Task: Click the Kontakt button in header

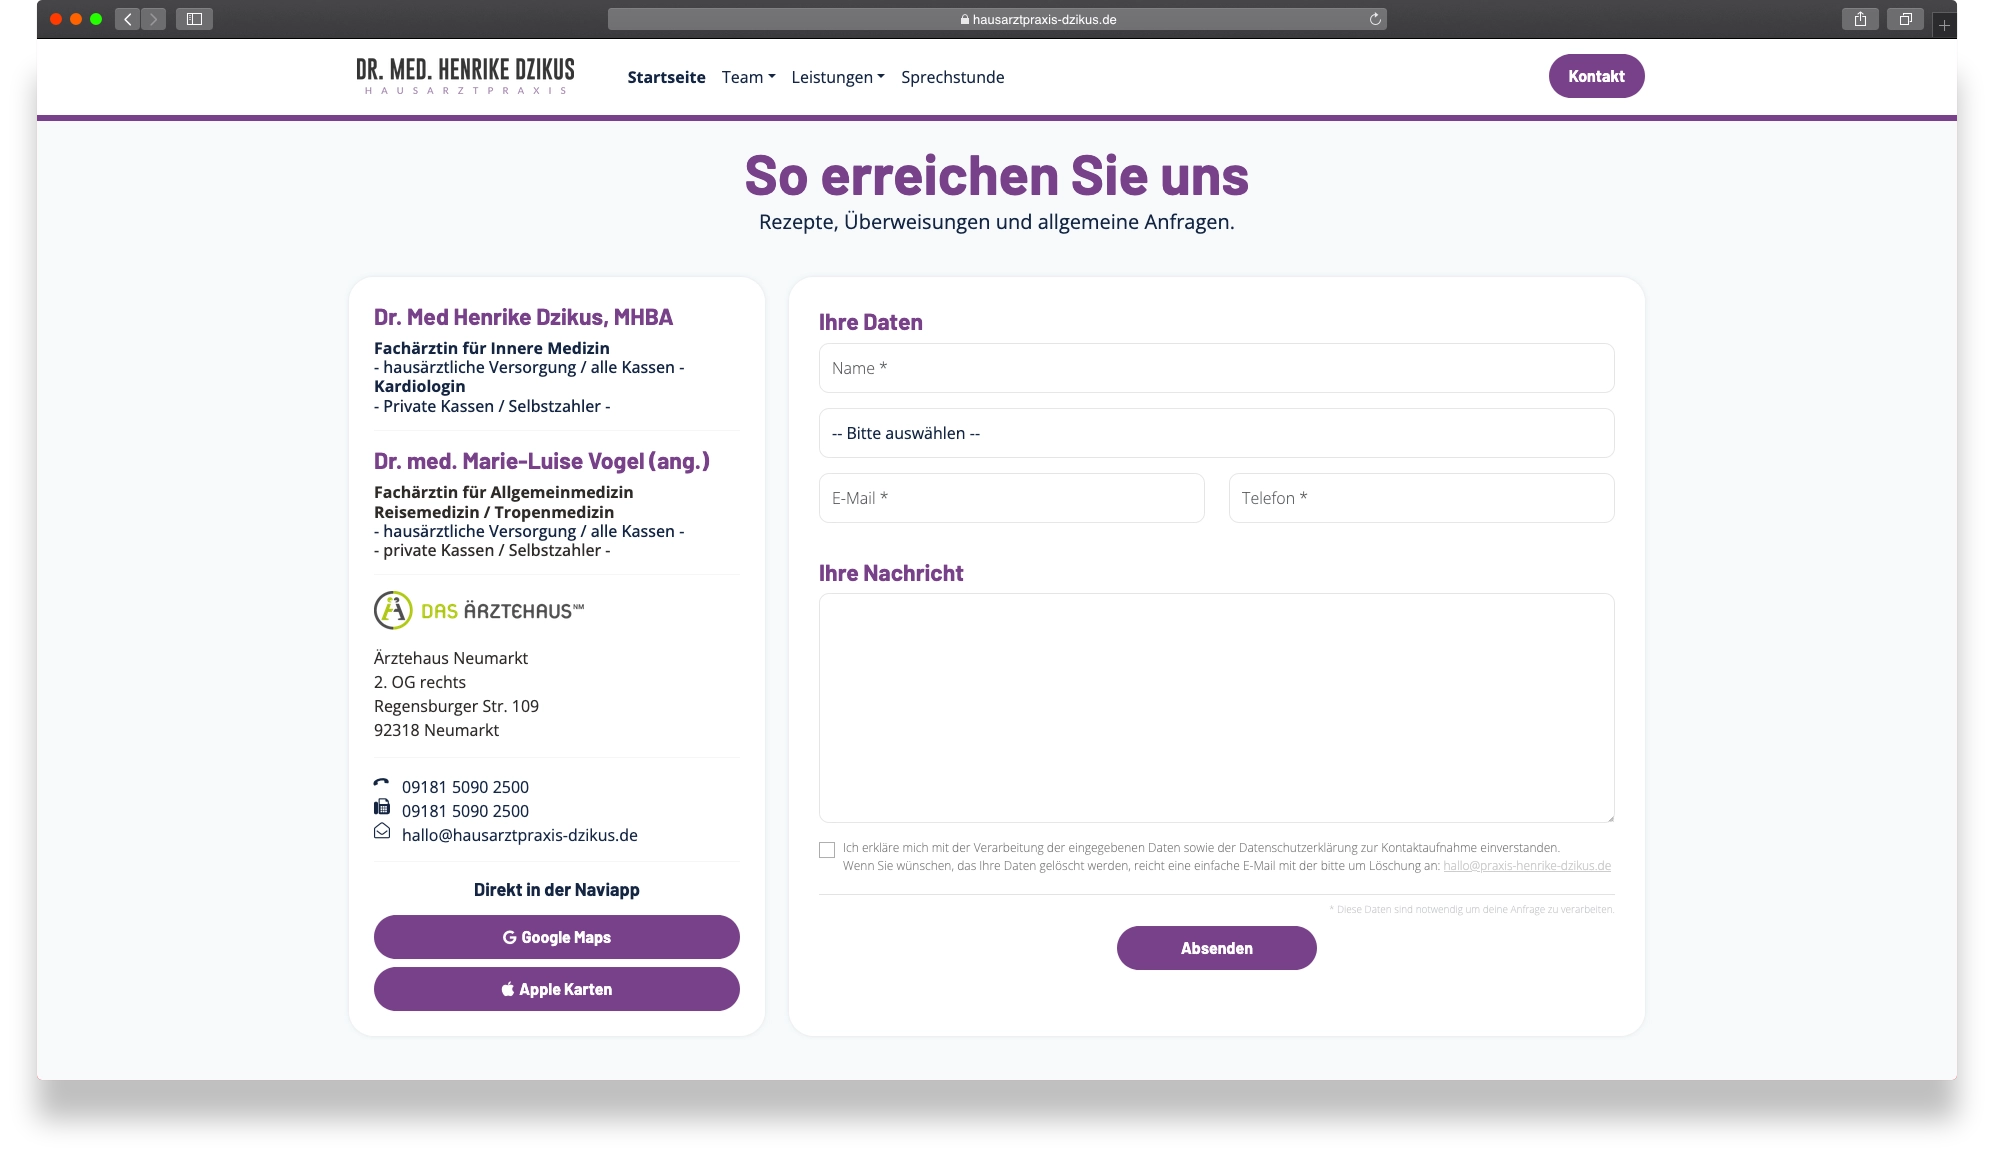Action: pyautogui.click(x=1596, y=76)
